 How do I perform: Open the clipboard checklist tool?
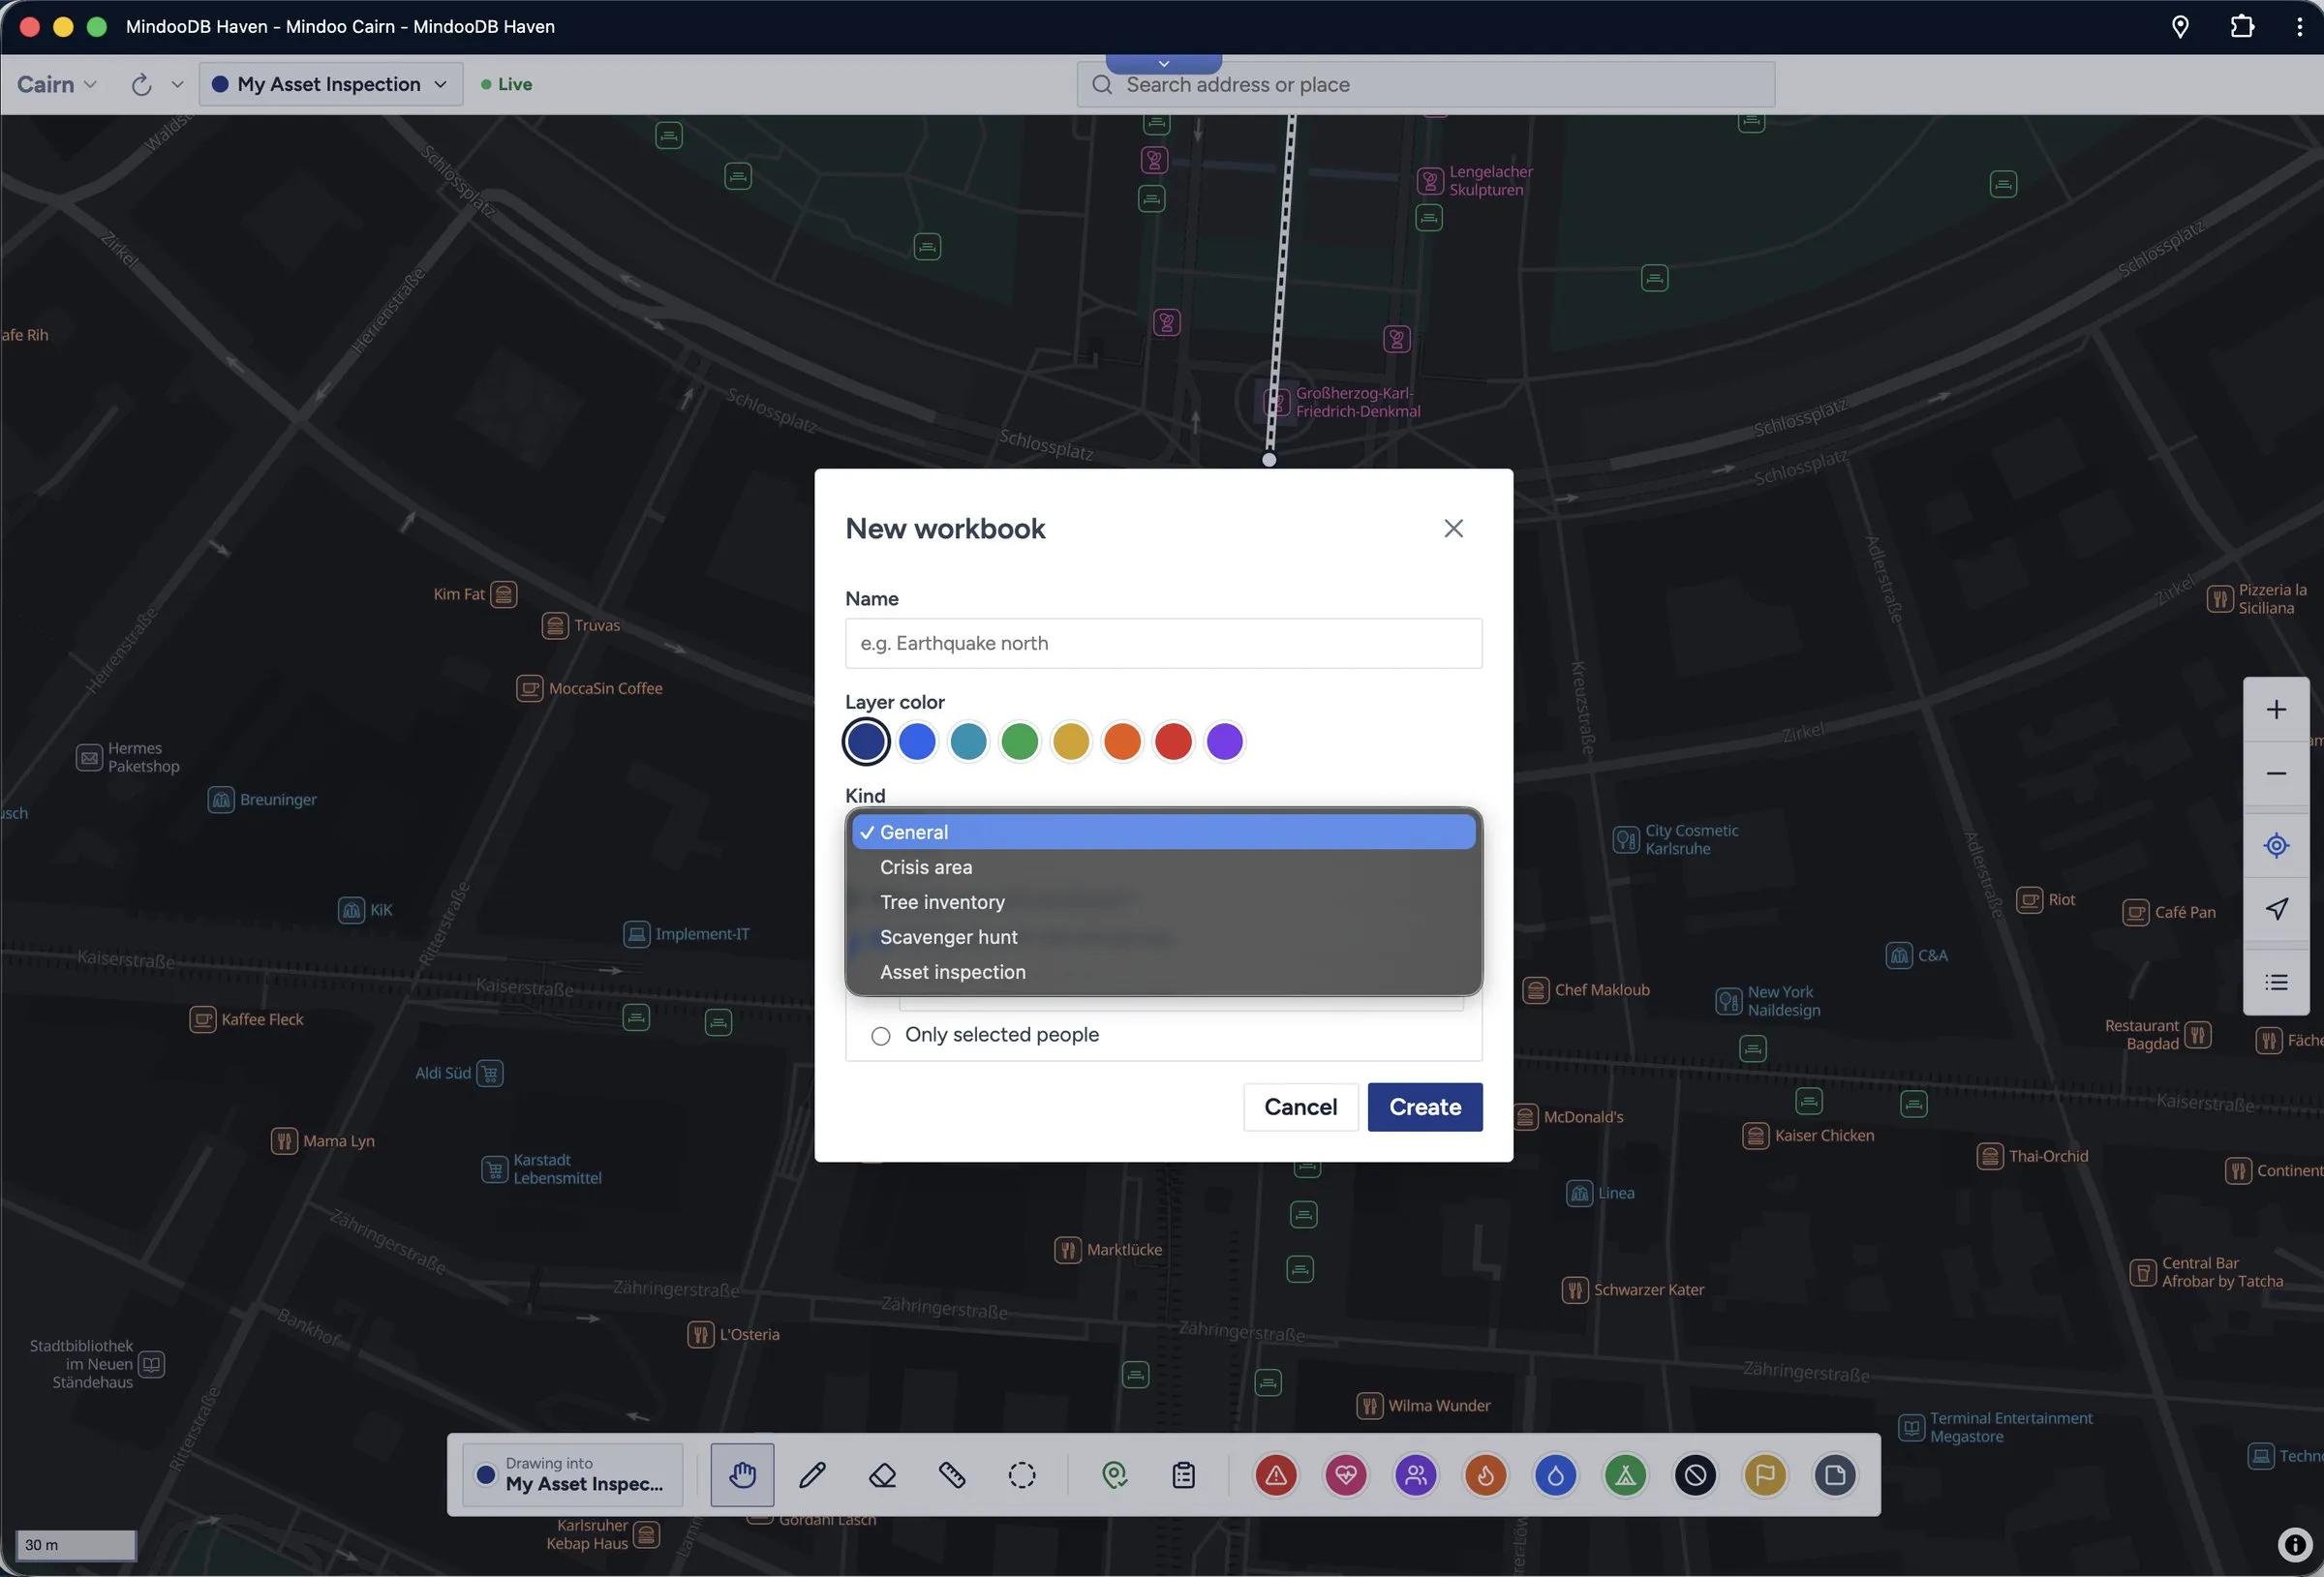[1184, 1474]
